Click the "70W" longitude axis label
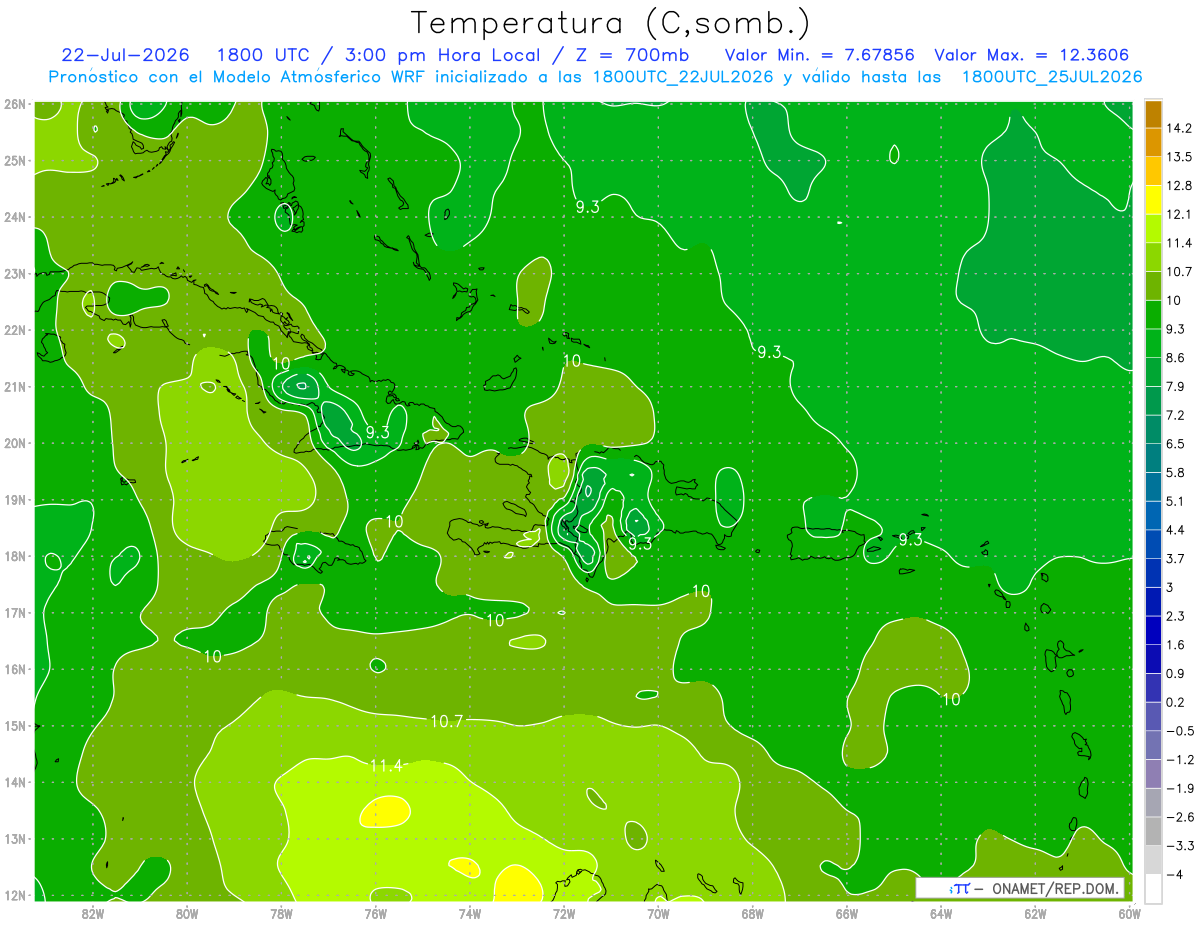Screen dimensions: 1200x927 click(658, 913)
